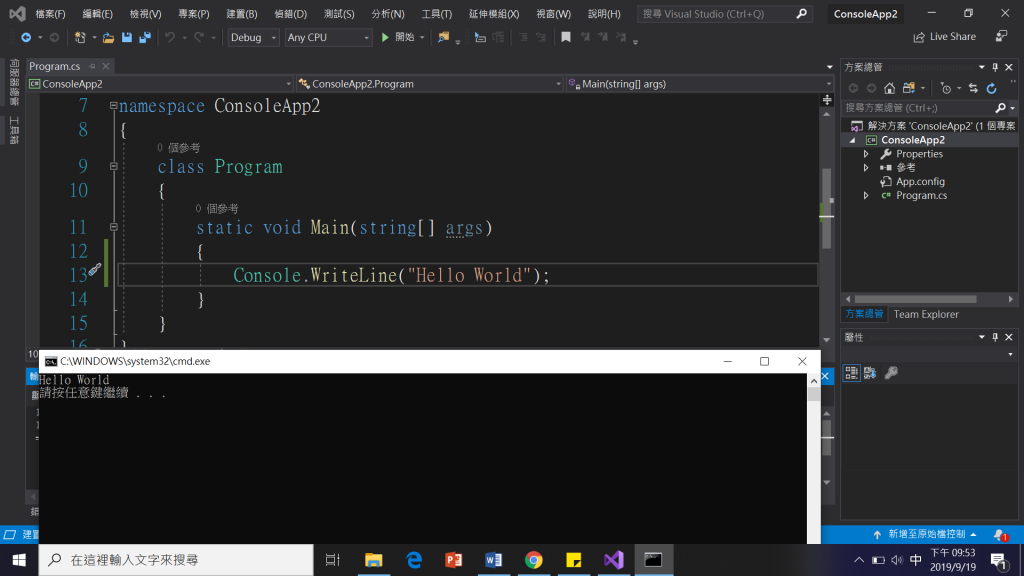Save Program.cs with the single disk icon

coord(127,37)
